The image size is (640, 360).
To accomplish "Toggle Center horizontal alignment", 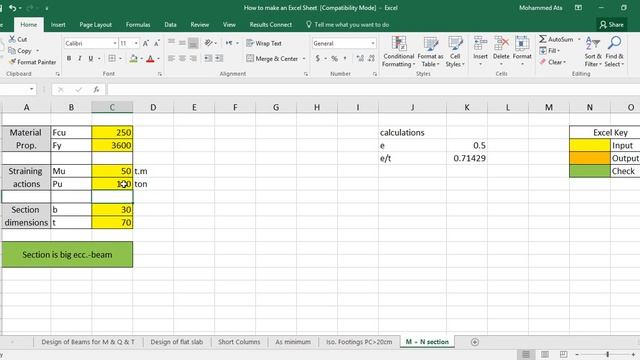I will [x=182, y=58].
